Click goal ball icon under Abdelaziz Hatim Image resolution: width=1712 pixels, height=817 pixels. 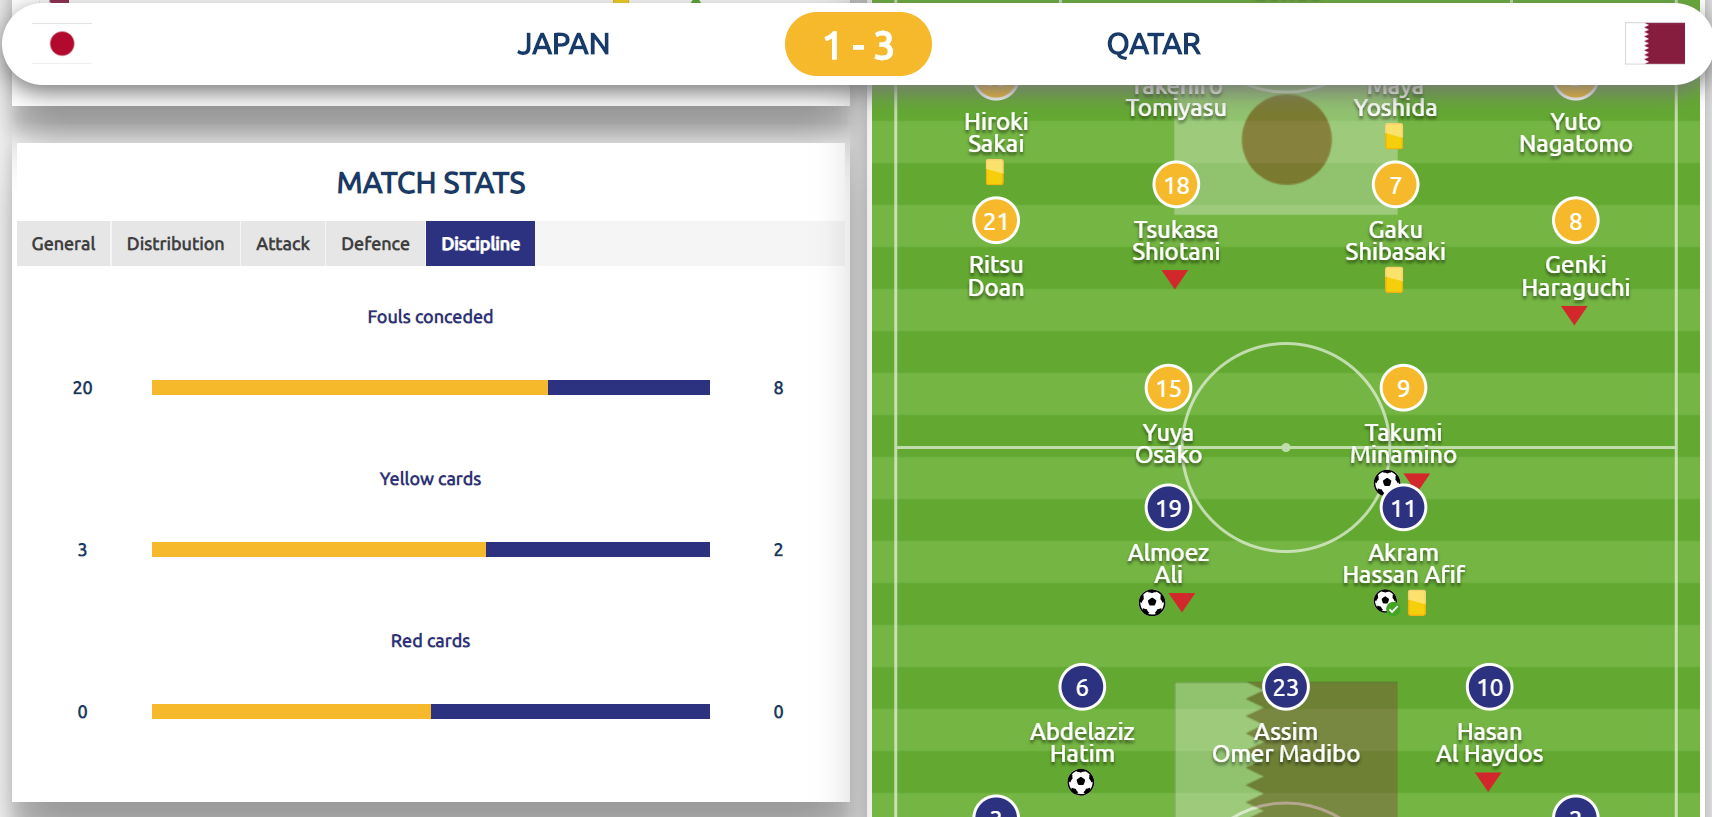tap(1081, 782)
